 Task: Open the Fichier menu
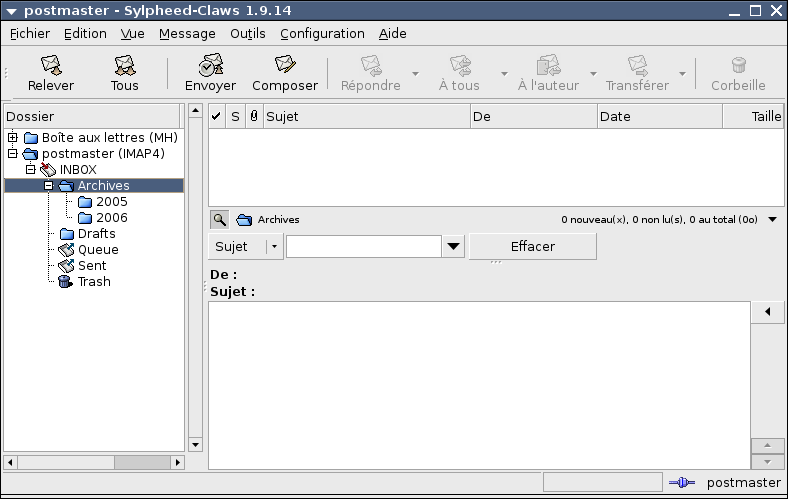pos(30,34)
